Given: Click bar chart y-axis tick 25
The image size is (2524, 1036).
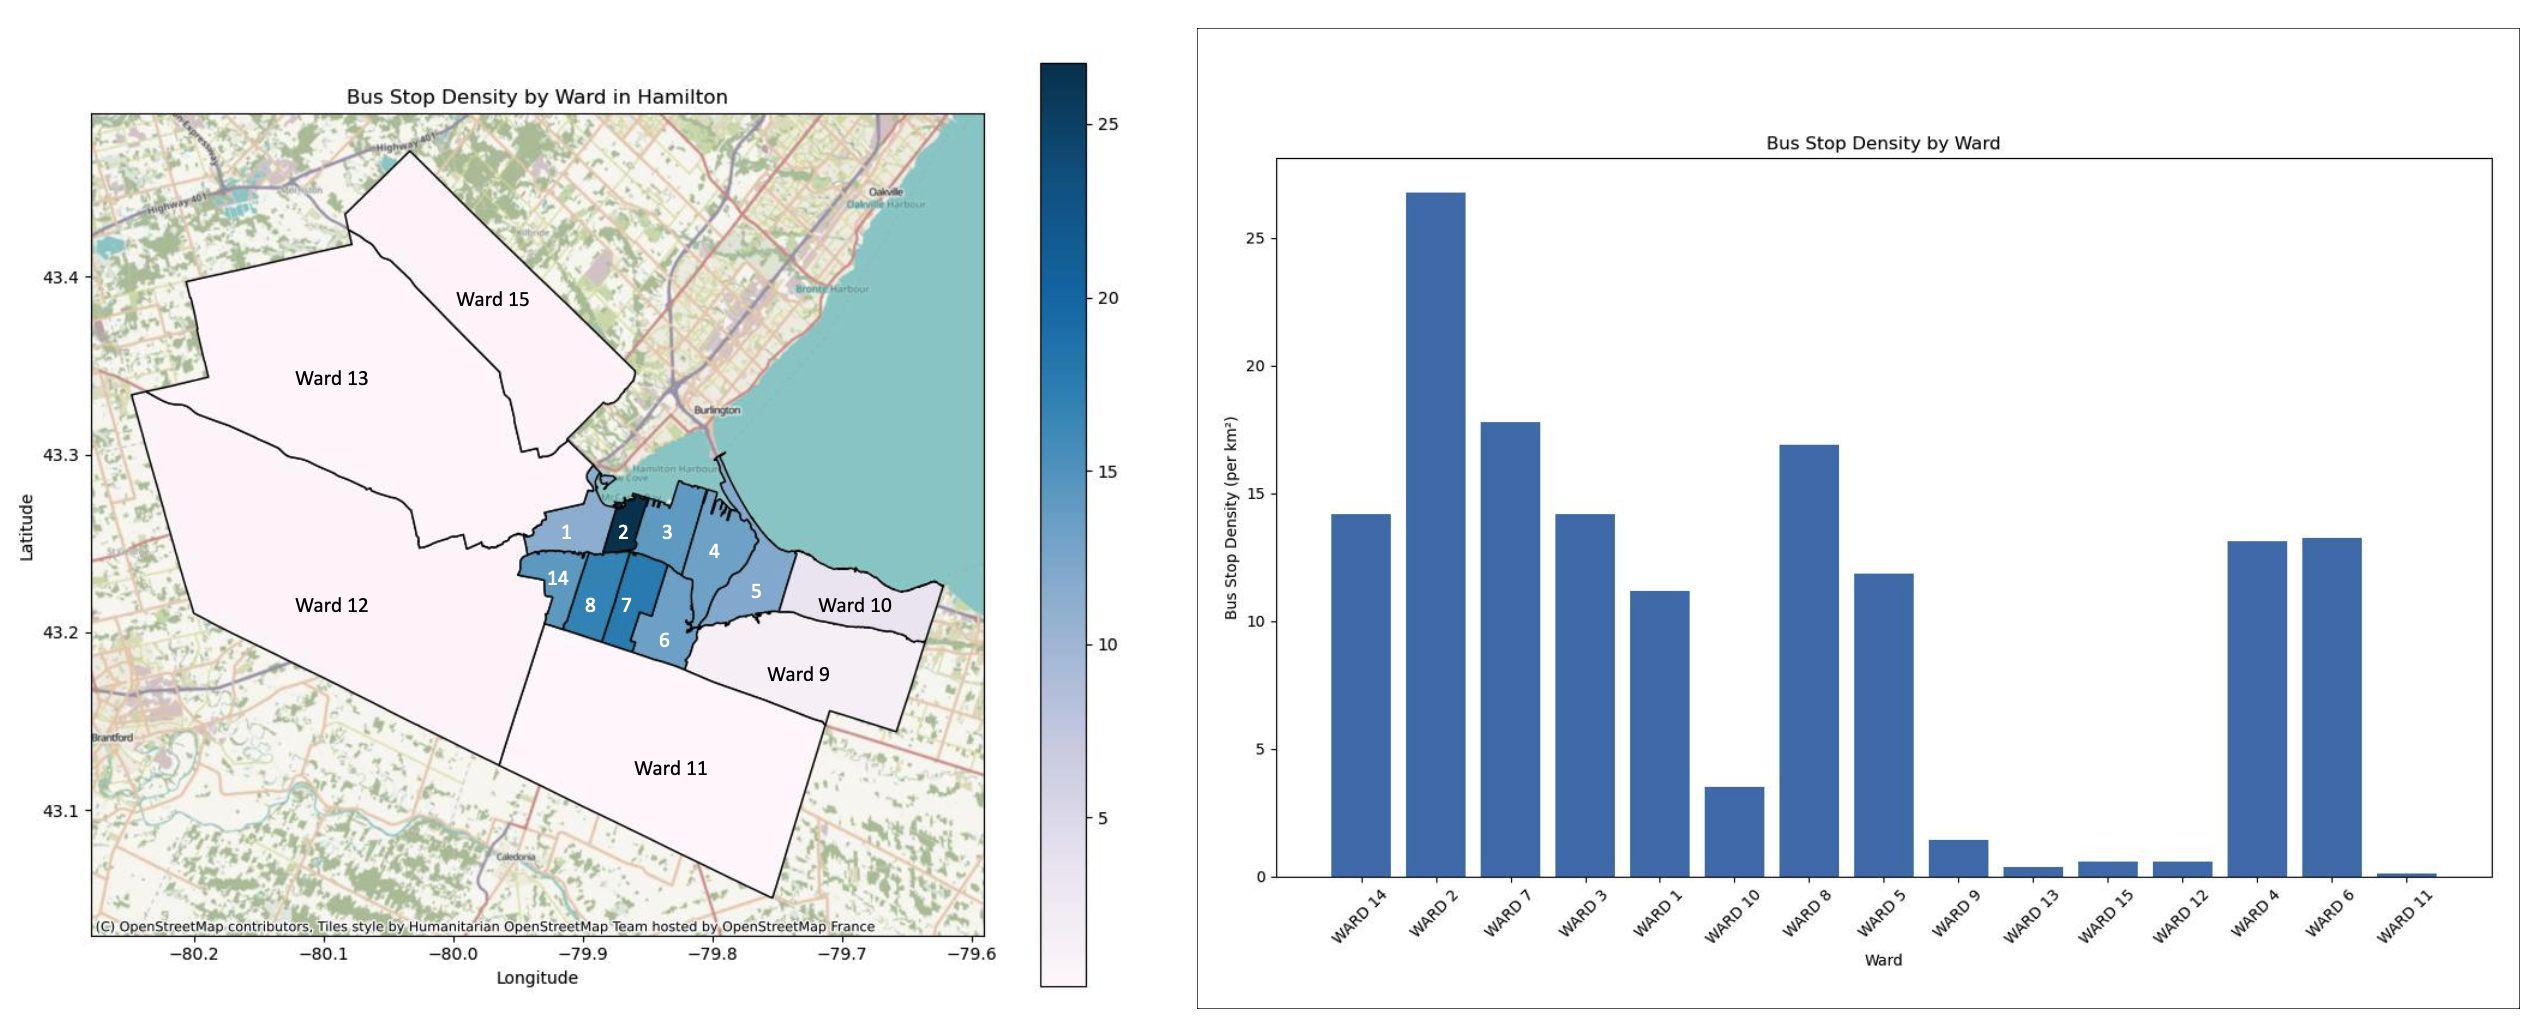Looking at the screenshot, I should point(1255,238).
